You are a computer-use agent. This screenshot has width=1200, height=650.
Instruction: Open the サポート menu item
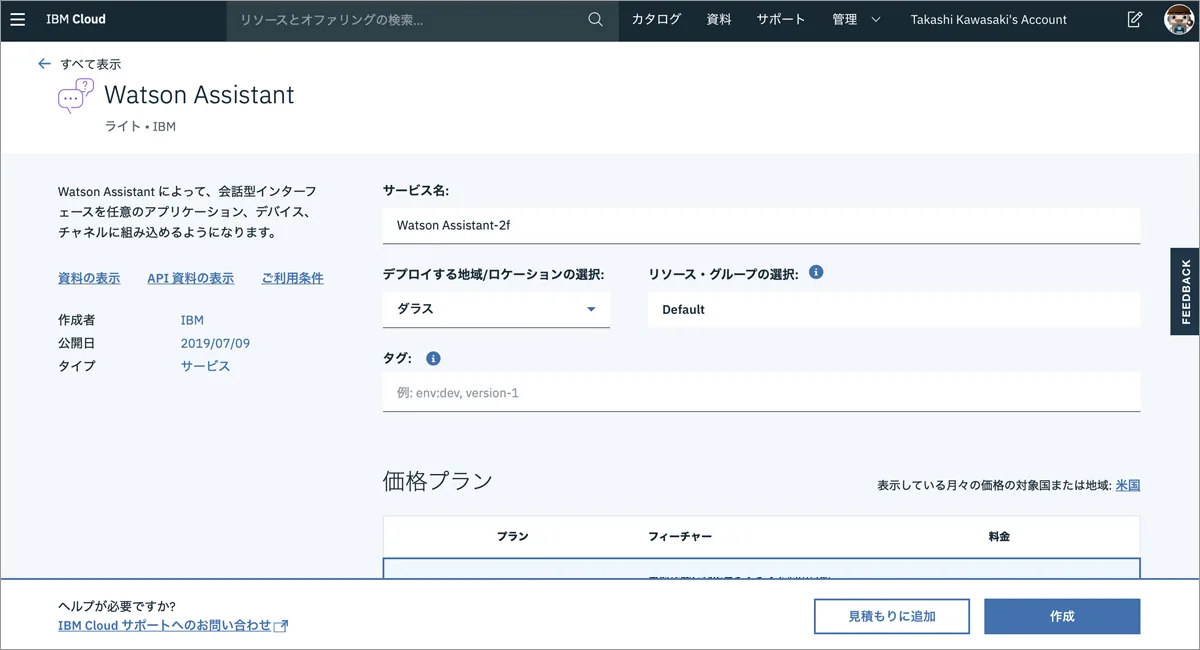click(x=781, y=19)
